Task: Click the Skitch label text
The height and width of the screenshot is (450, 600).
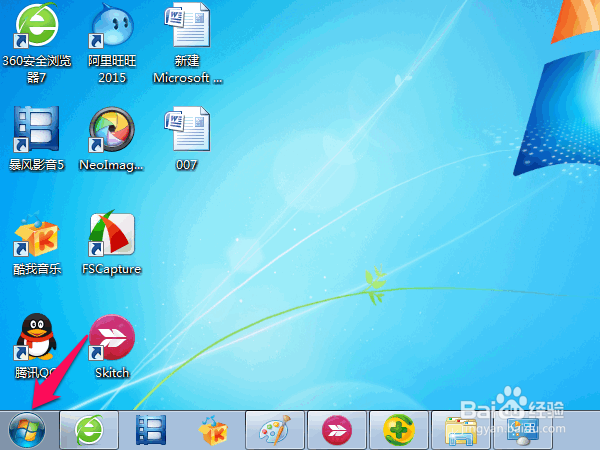Action: [x=112, y=373]
